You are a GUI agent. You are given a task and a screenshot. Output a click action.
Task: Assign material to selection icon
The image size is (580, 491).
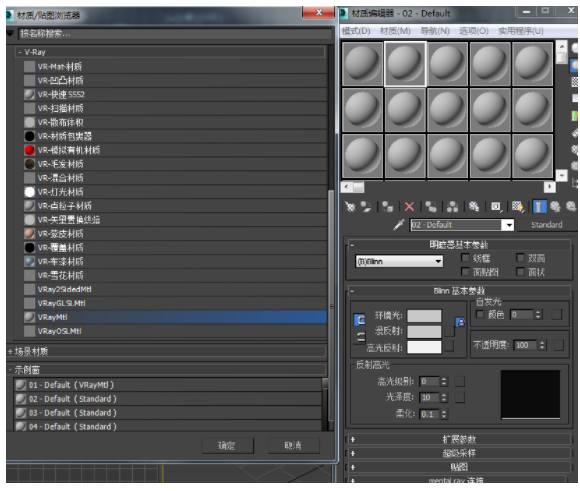(x=387, y=206)
